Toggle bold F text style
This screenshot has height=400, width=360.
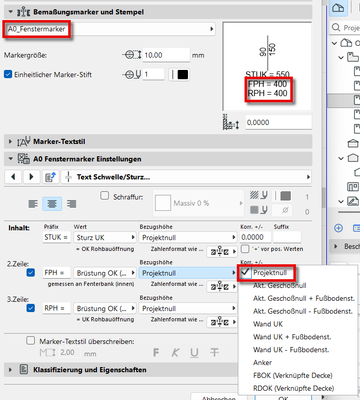156,352
